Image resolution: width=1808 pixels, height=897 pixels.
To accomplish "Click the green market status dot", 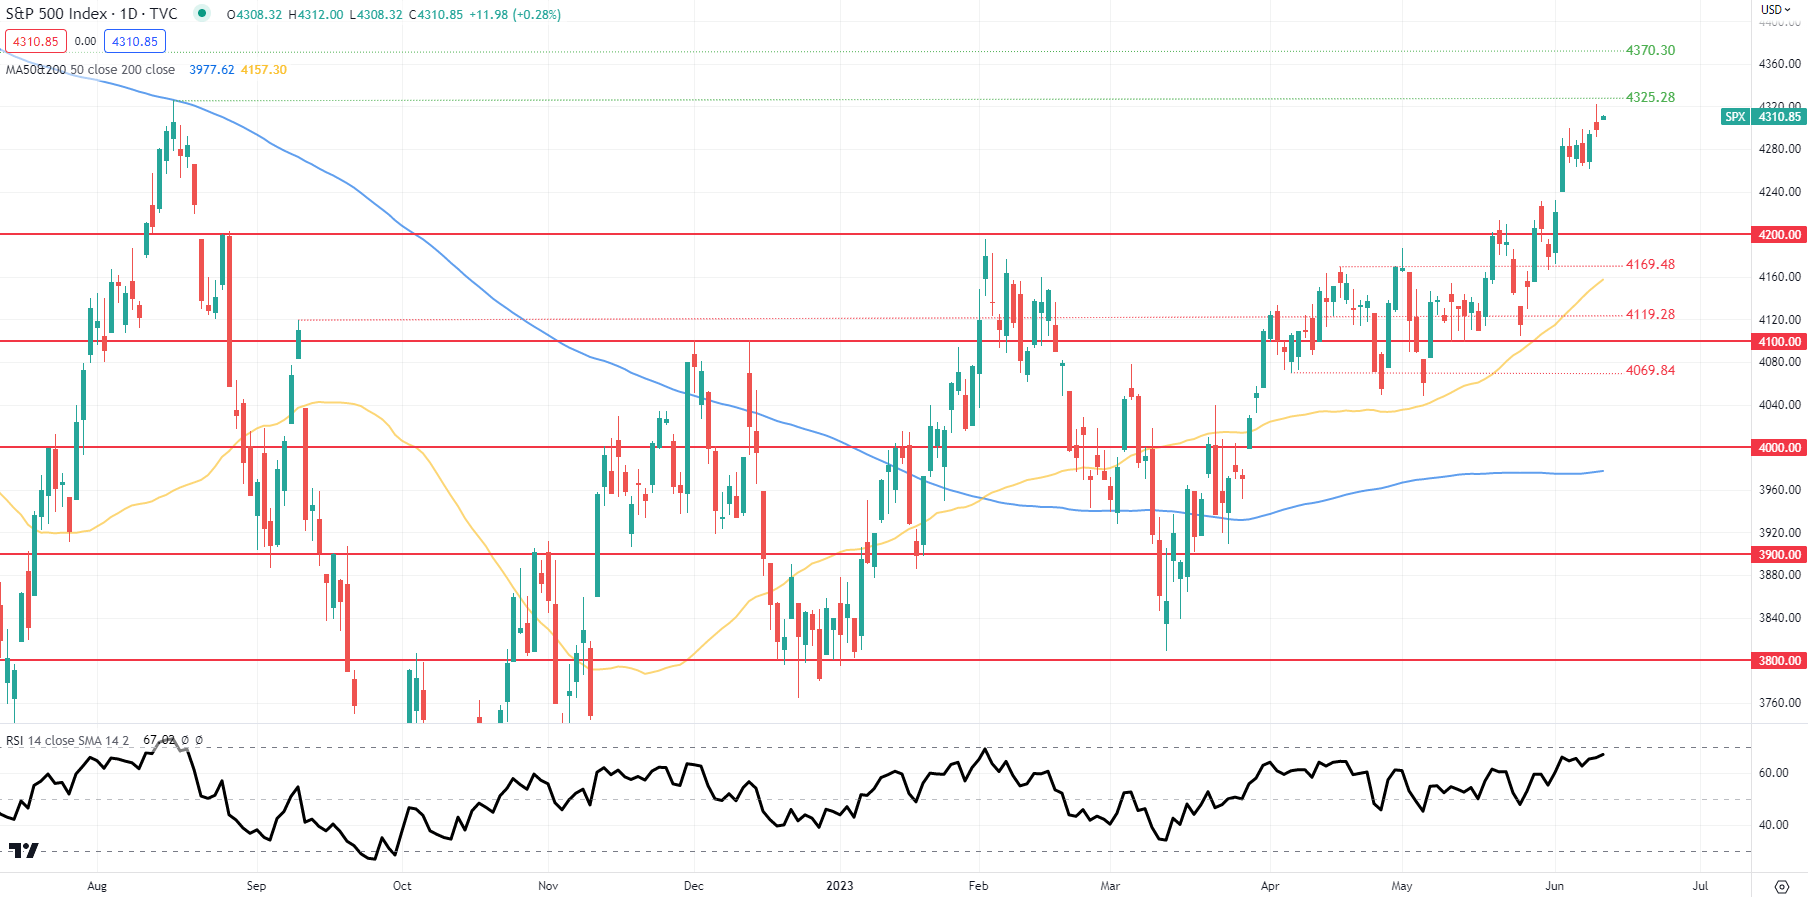I will 202,13.
